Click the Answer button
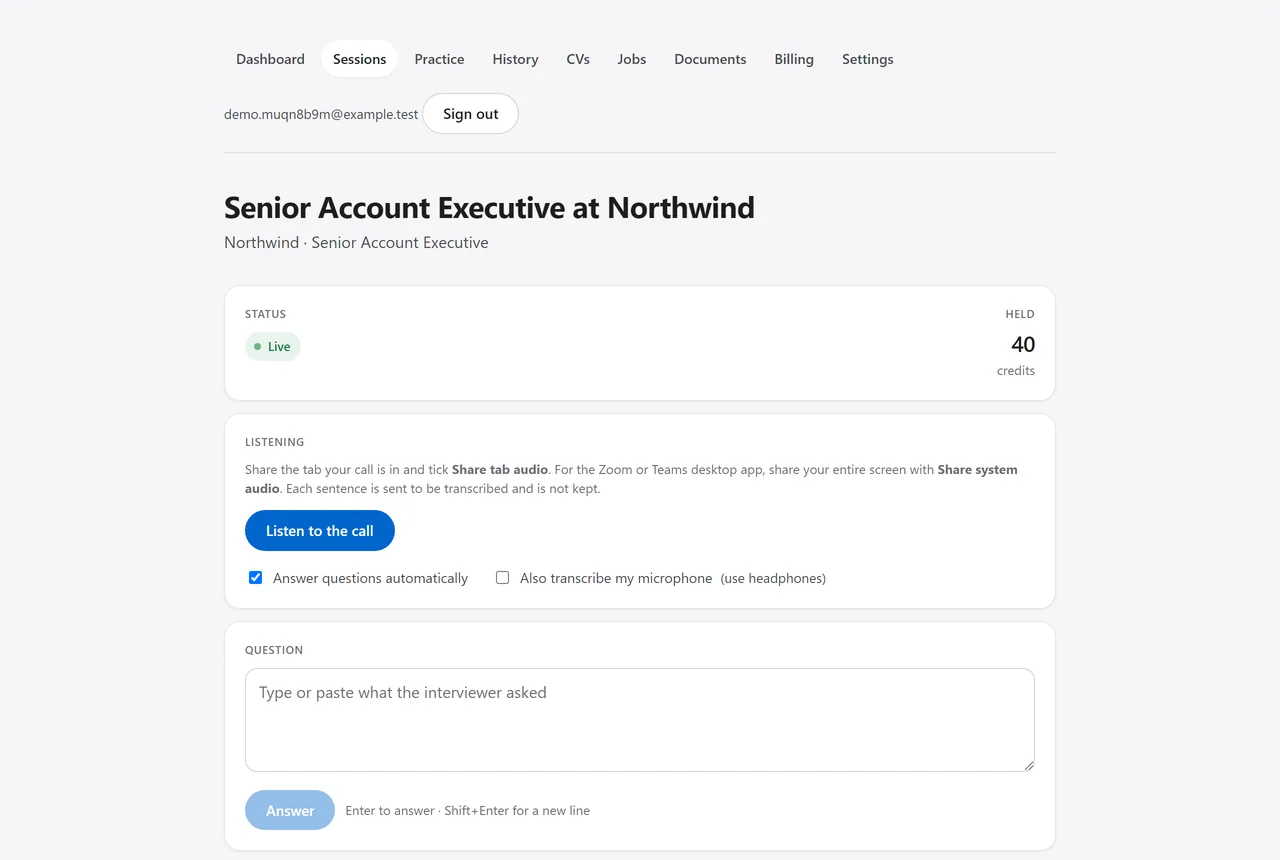This screenshot has width=1280, height=860. click(290, 811)
